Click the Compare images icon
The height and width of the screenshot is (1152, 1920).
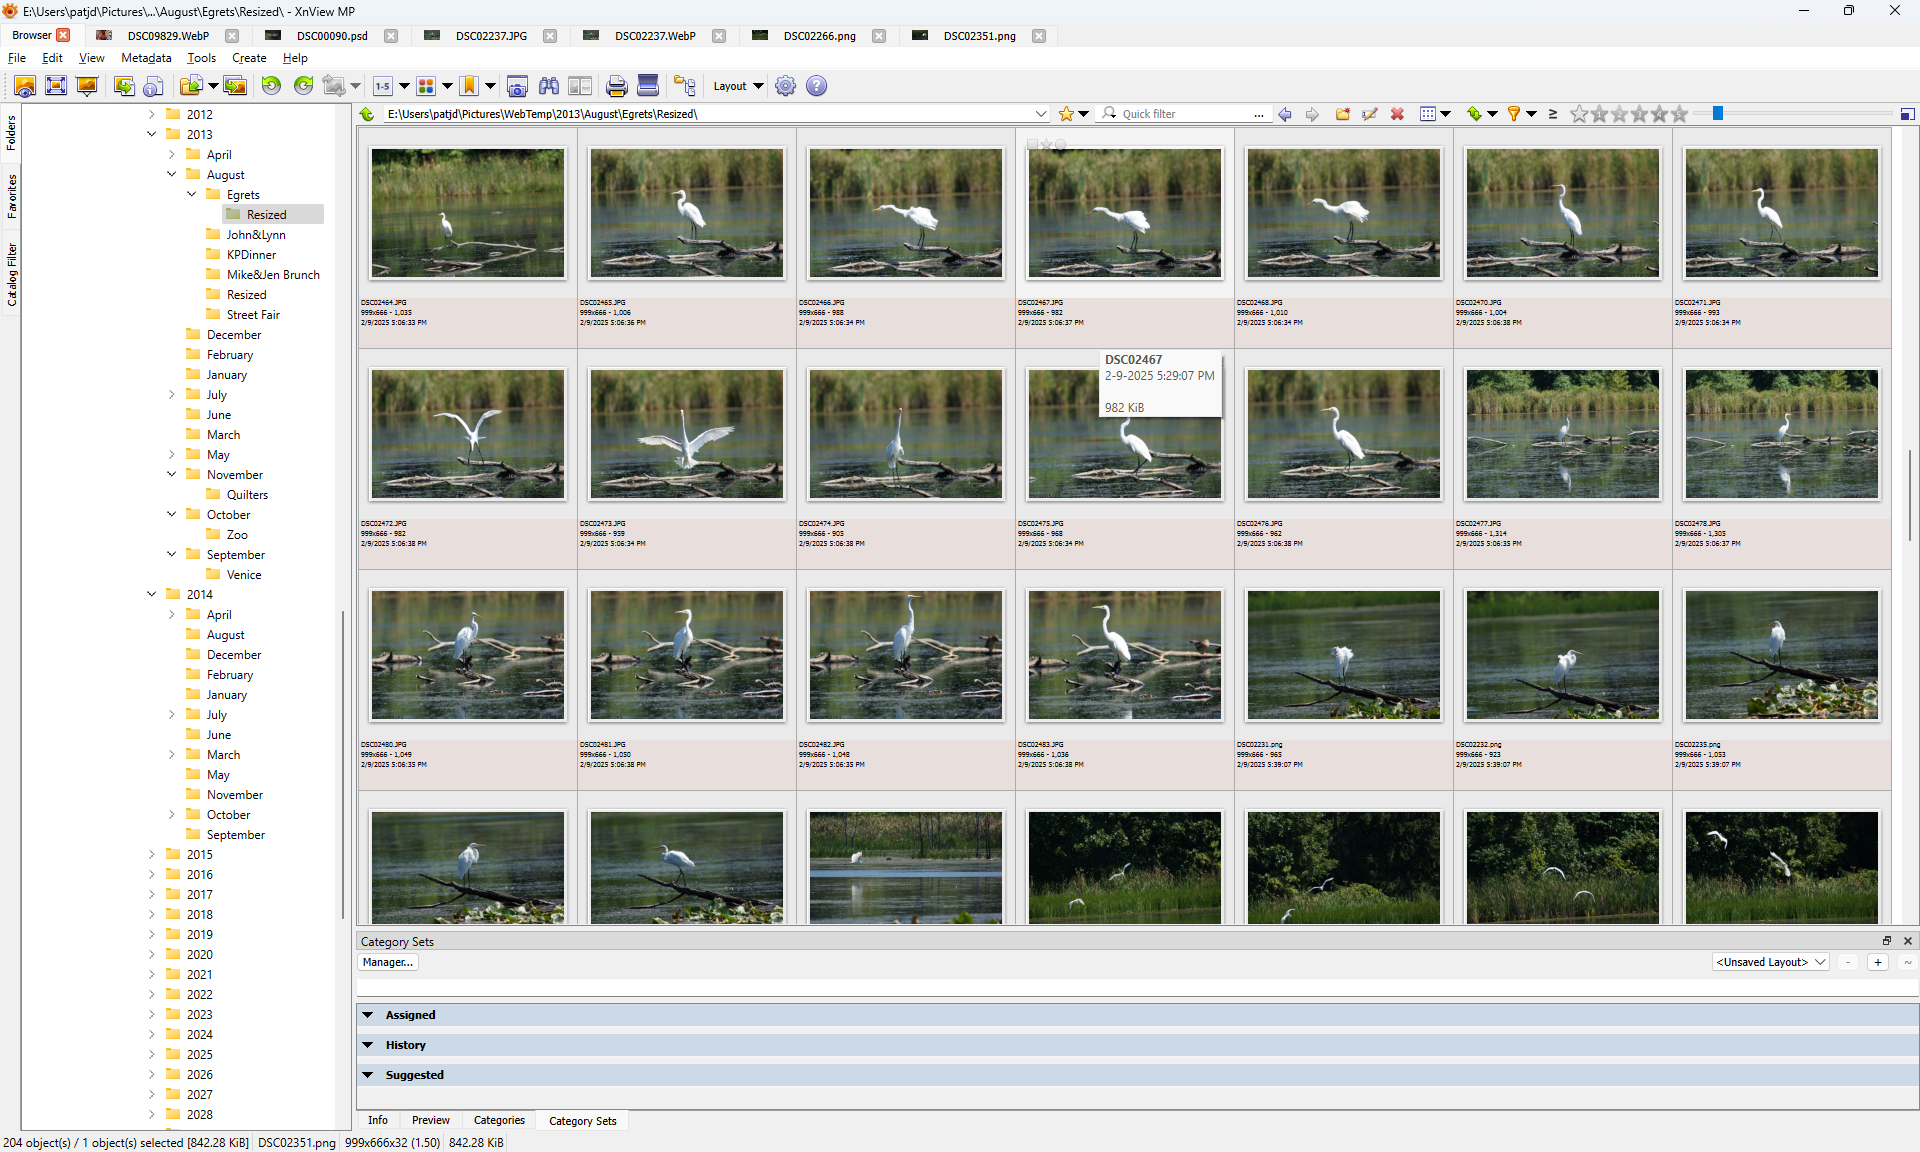click(580, 86)
